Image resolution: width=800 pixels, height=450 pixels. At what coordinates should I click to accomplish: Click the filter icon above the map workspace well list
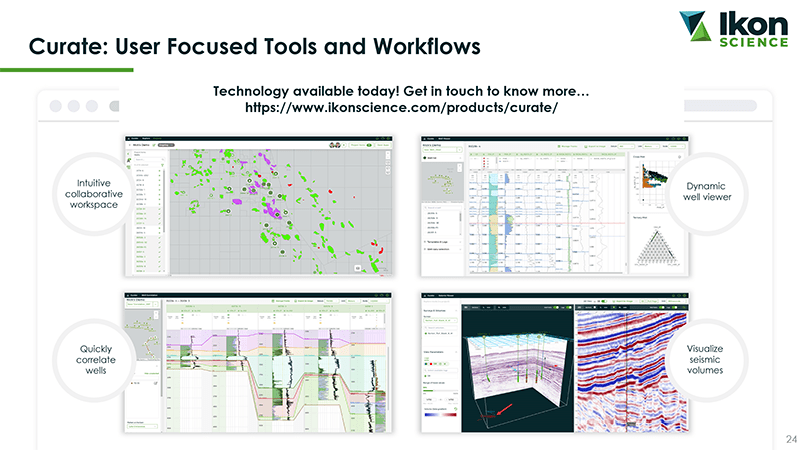[162, 165]
